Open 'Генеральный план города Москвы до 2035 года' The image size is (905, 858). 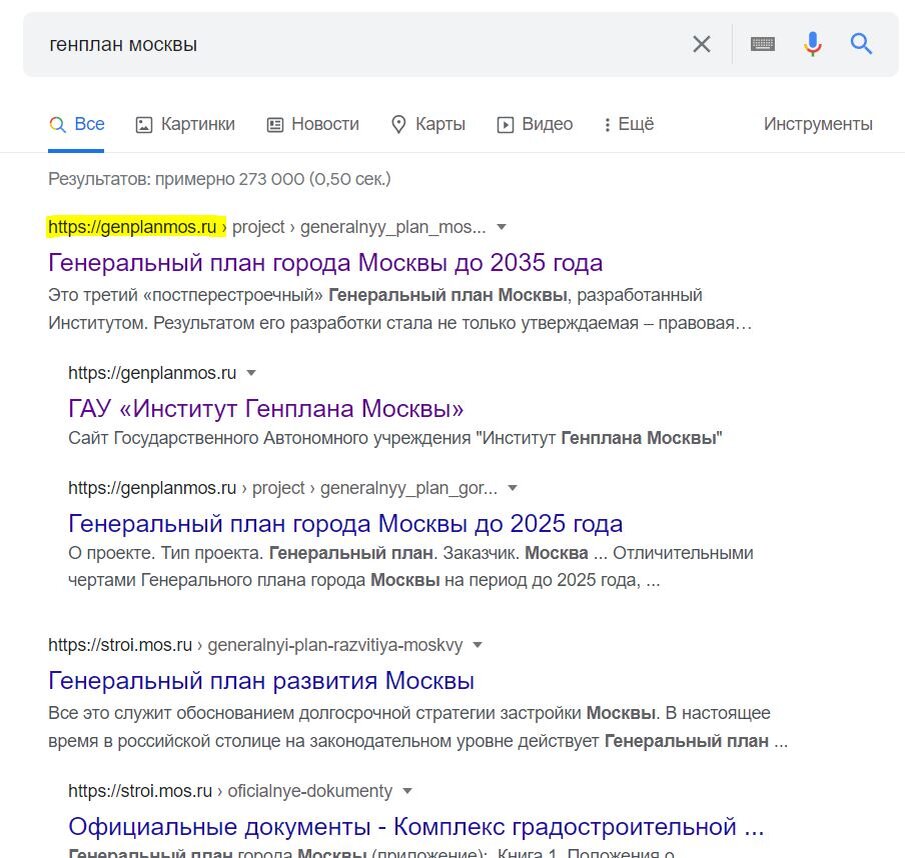pos(326,263)
